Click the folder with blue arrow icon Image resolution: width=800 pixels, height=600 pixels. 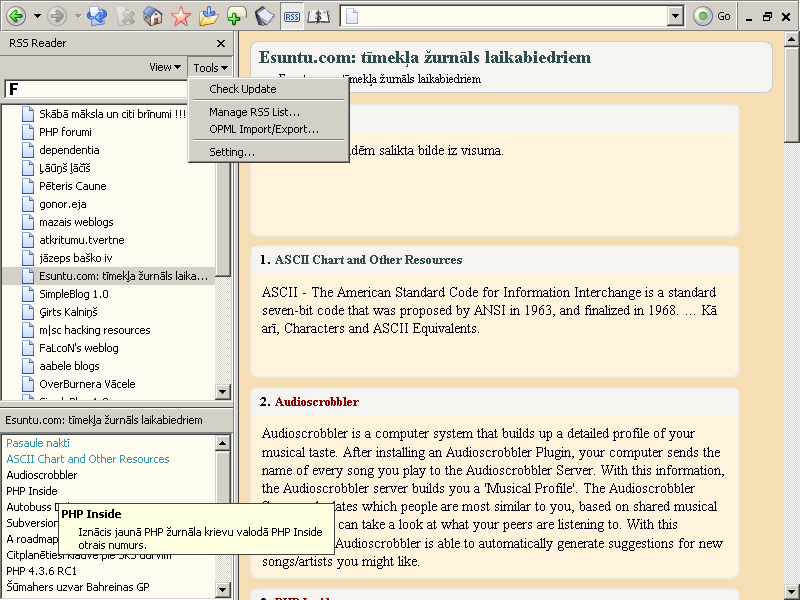click(208, 16)
